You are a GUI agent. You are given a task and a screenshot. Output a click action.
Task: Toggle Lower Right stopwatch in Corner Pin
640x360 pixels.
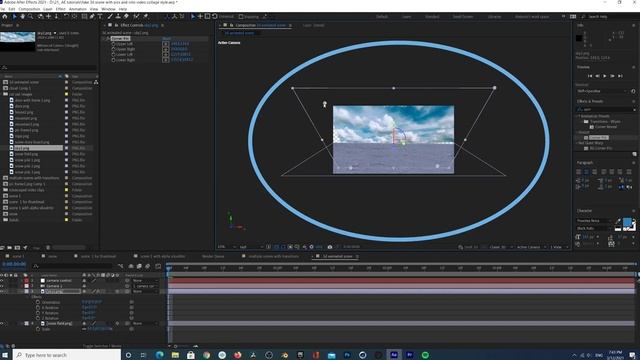coord(113,60)
